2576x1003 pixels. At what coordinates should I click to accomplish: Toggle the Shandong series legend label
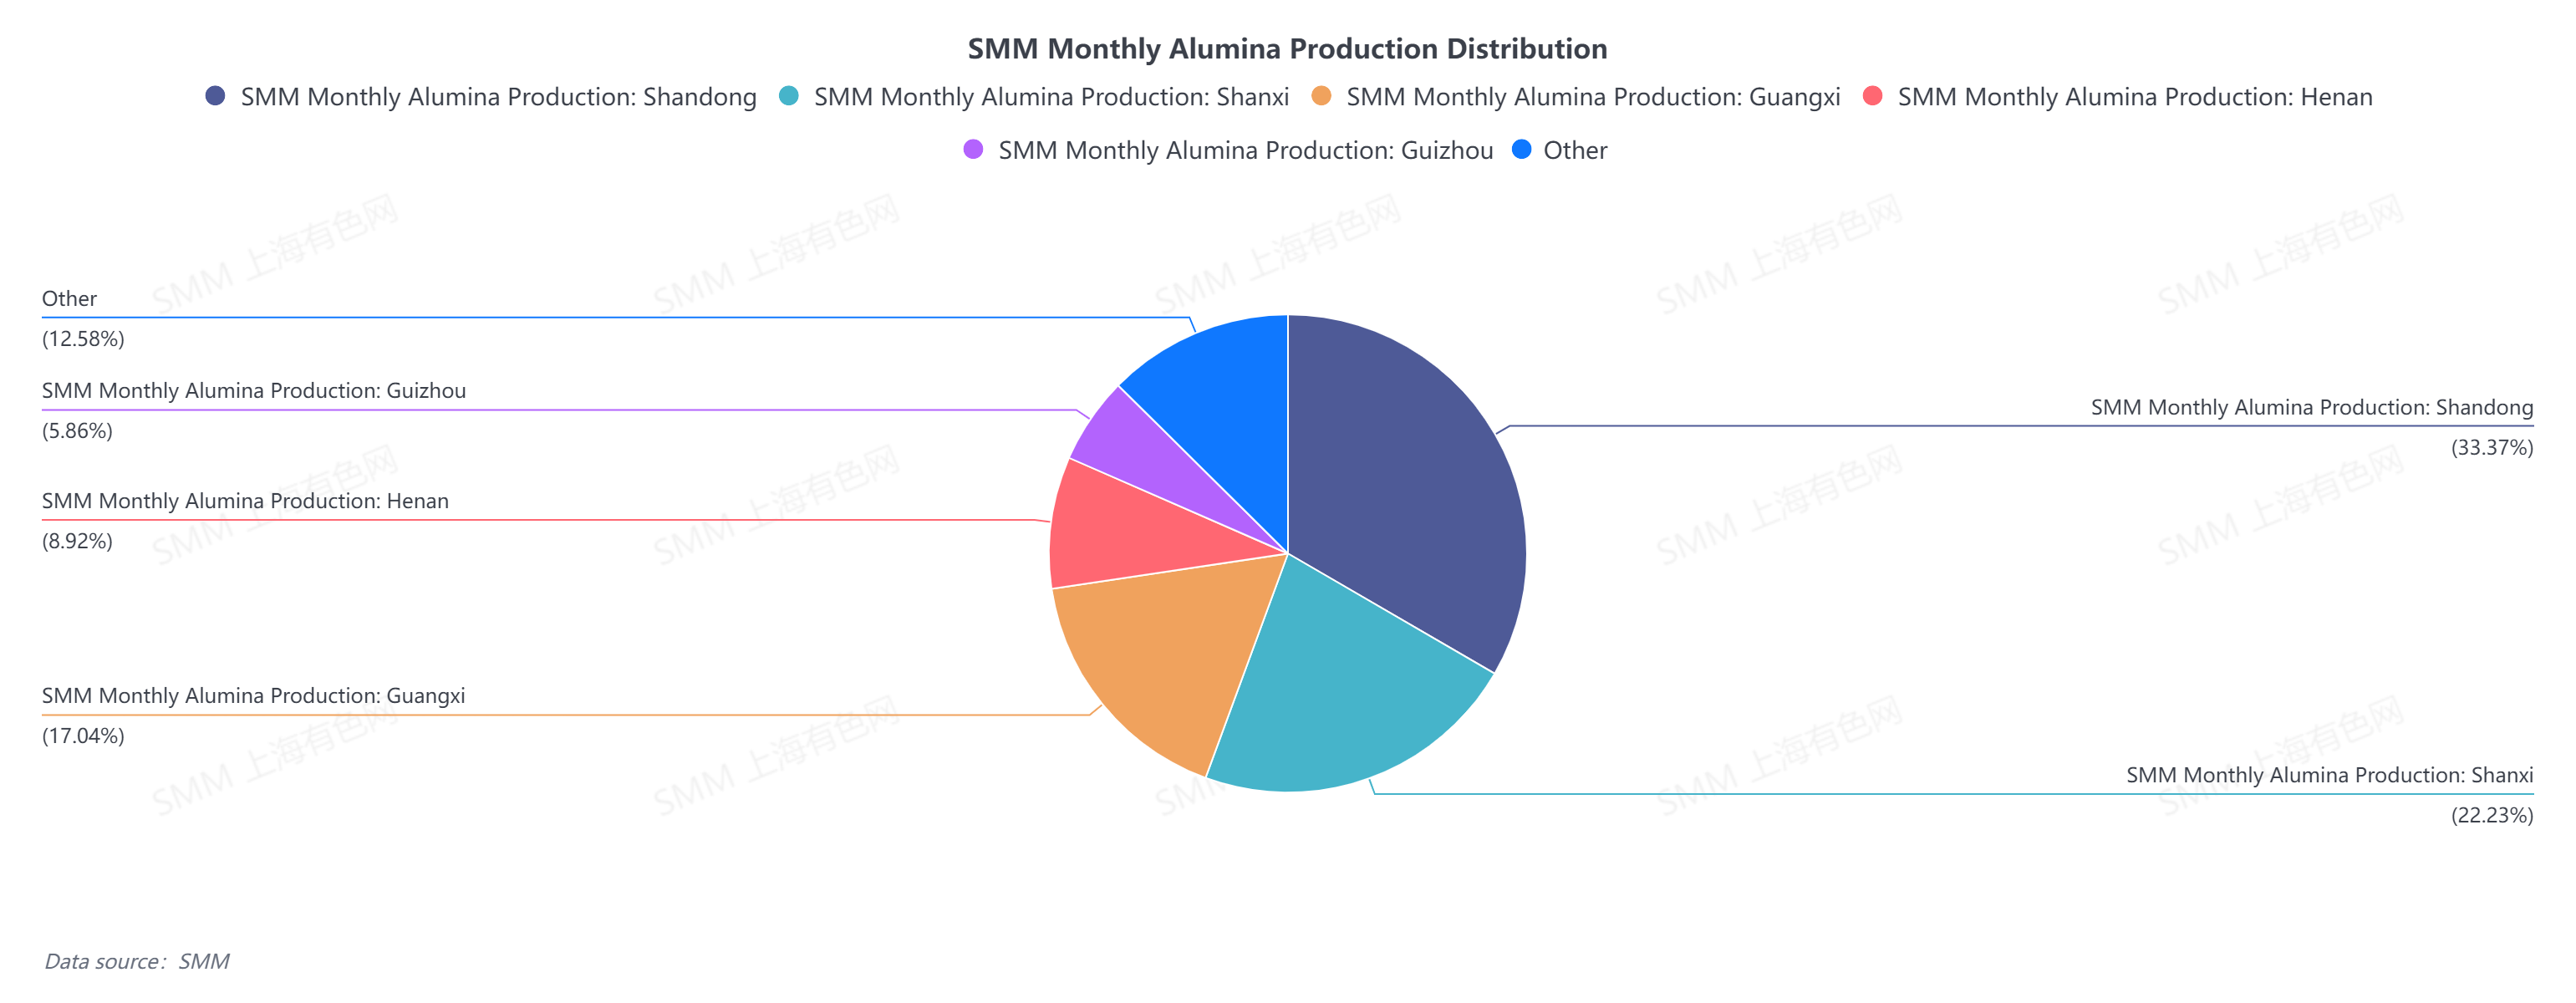[x=498, y=97]
